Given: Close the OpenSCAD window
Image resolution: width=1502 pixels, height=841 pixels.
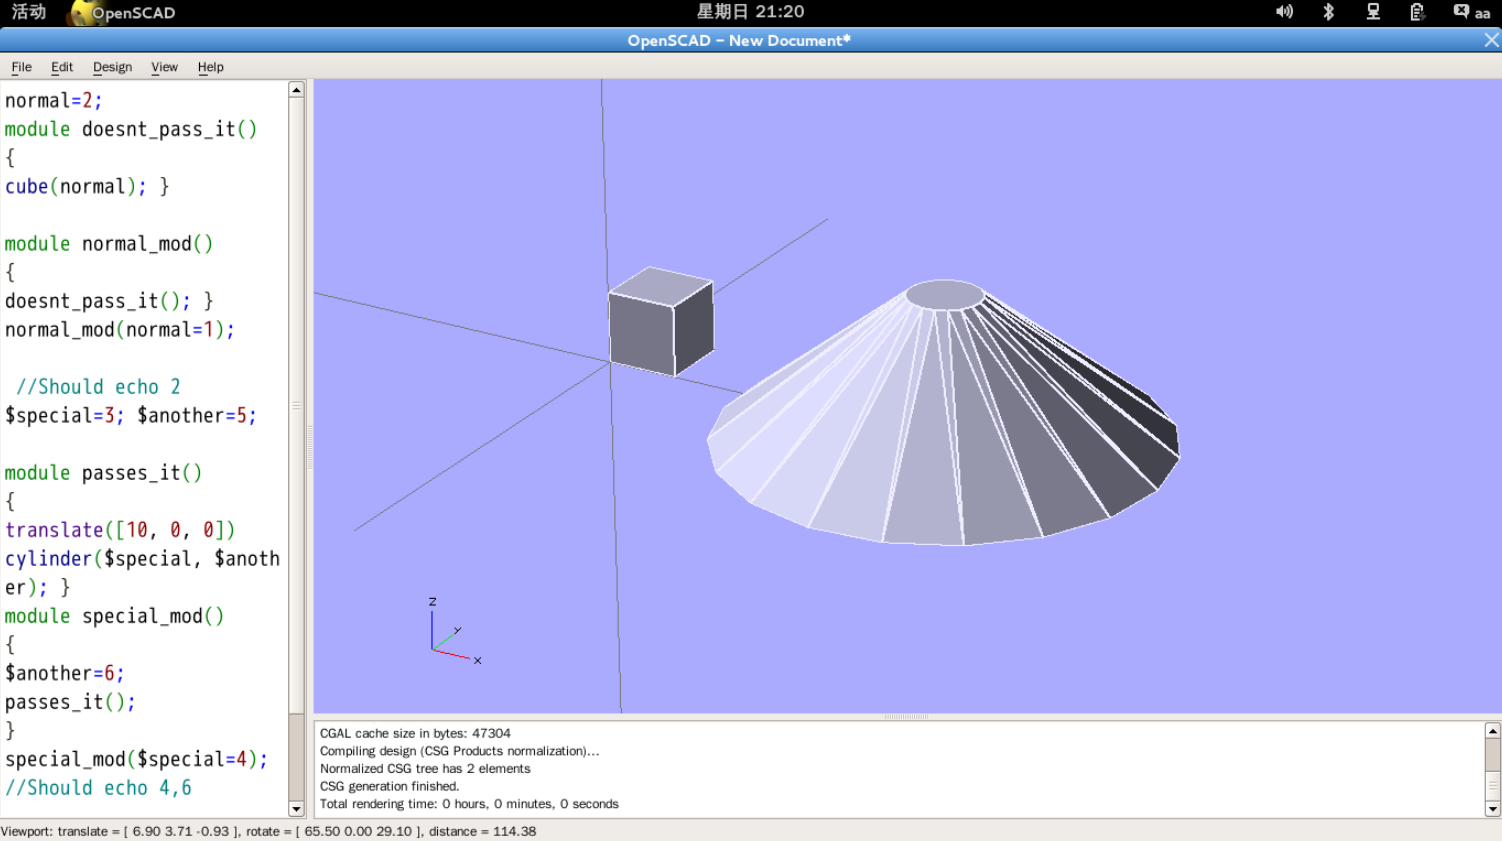Looking at the screenshot, I should click(1491, 40).
